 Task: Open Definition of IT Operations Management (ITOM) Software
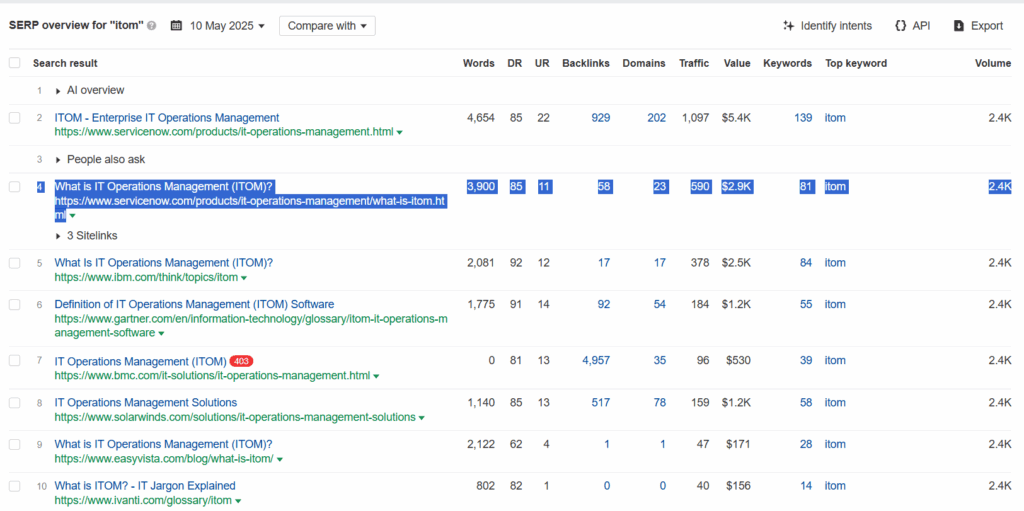(194, 305)
